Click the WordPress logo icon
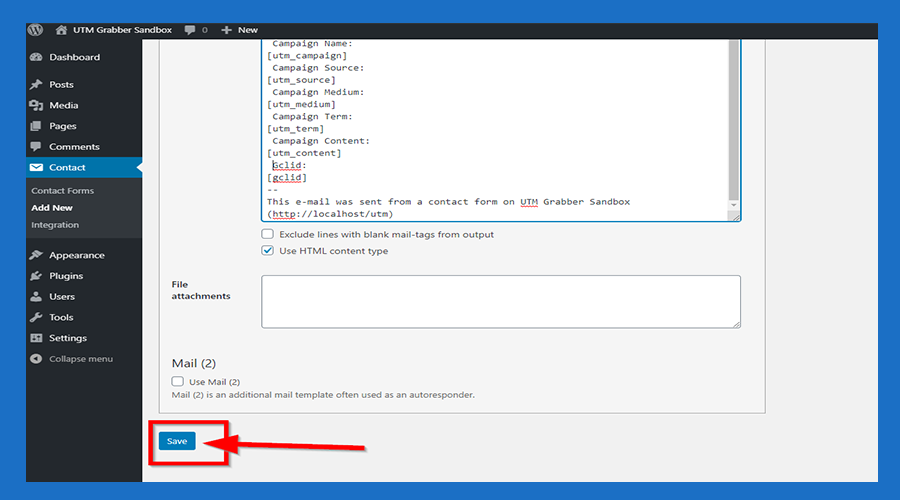This screenshot has height=500, width=900. click(37, 30)
